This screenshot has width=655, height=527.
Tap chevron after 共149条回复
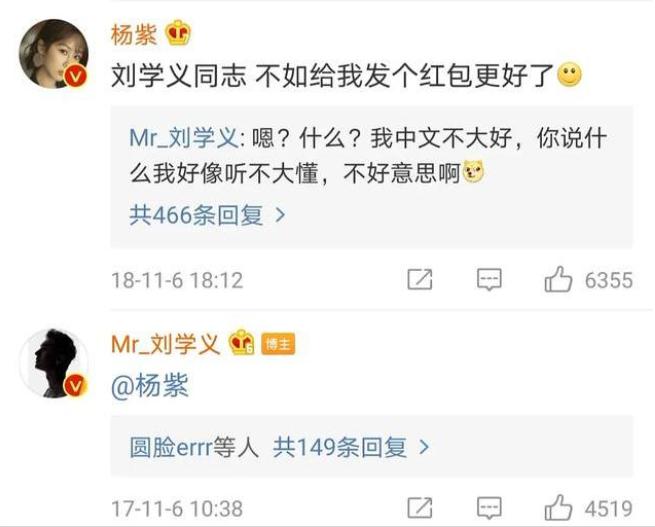click(424, 447)
